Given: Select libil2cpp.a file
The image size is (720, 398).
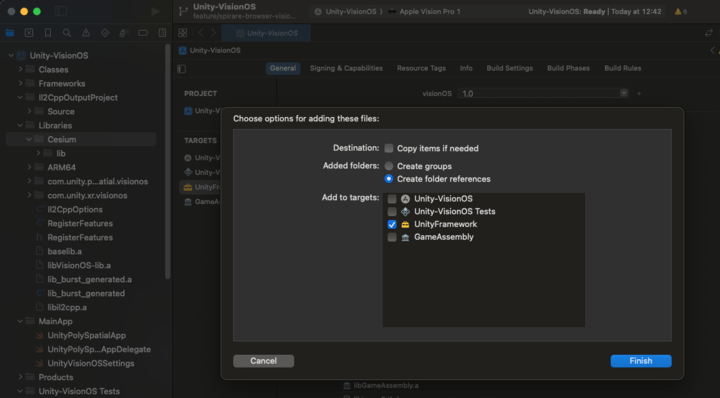Looking at the screenshot, I should click(67, 307).
